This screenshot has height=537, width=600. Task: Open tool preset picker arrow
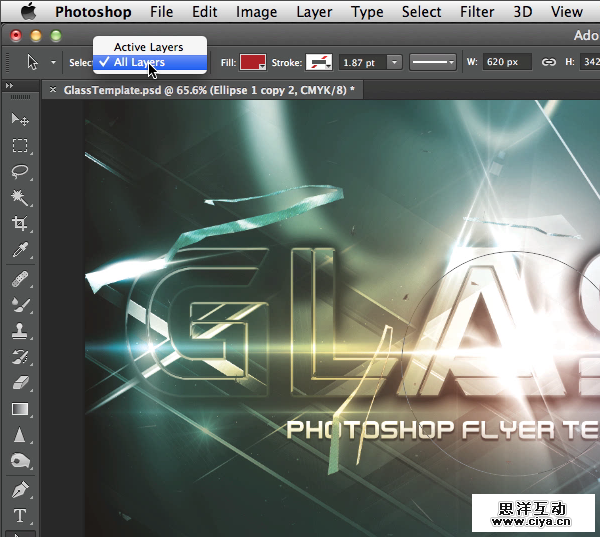pos(53,62)
